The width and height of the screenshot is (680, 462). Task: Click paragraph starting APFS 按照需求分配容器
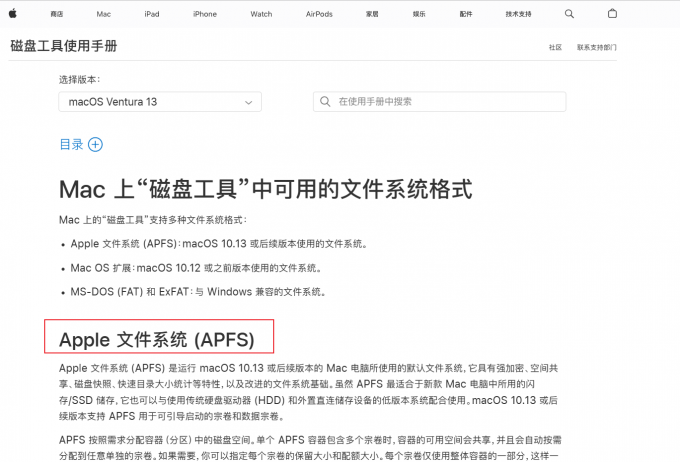point(310,448)
